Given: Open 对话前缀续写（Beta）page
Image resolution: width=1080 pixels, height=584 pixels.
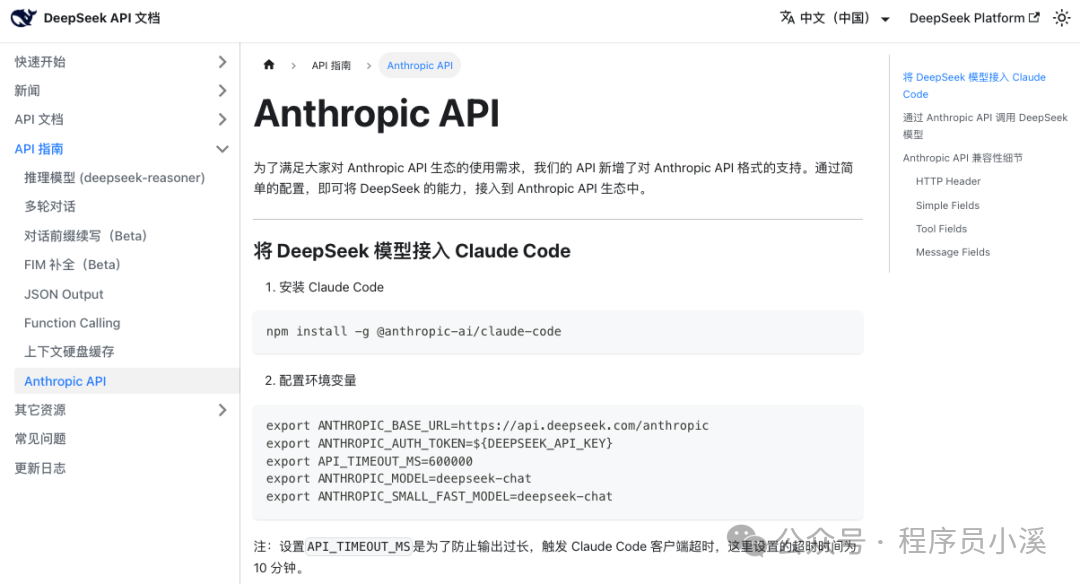Looking at the screenshot, I should click(85, 236).
